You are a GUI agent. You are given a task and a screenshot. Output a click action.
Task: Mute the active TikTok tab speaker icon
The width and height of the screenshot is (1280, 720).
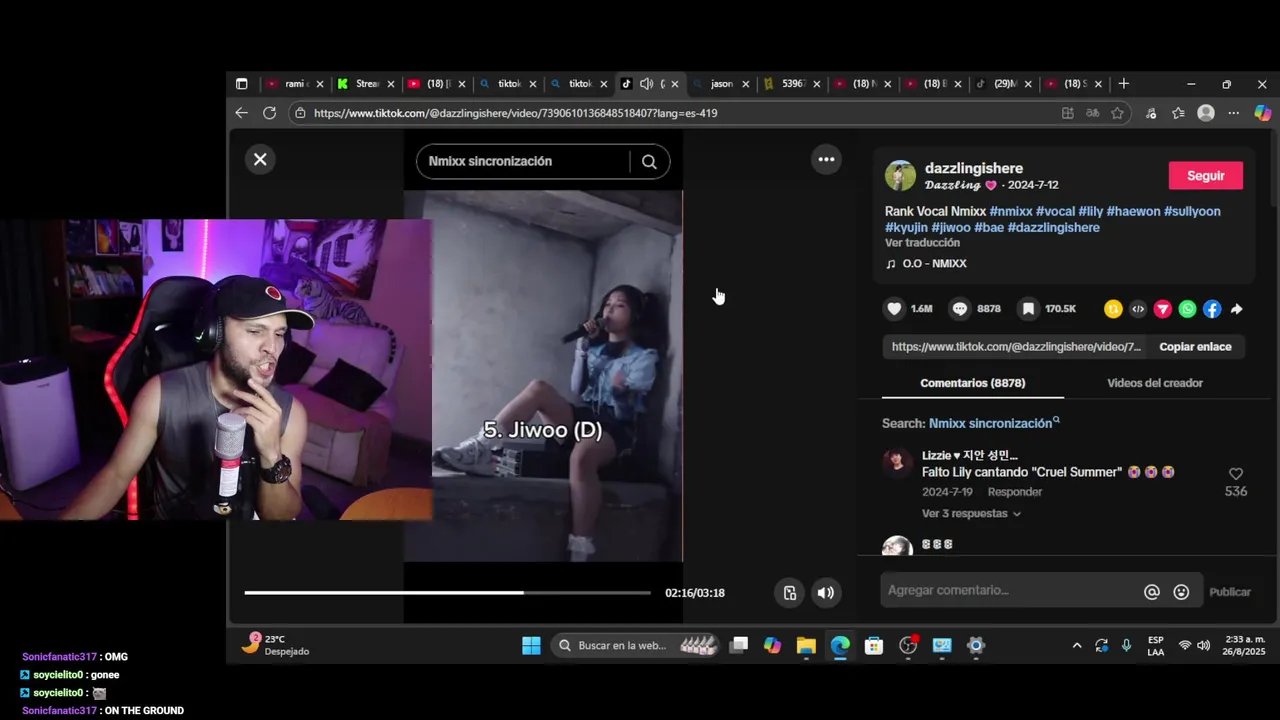tap(646, 84)
